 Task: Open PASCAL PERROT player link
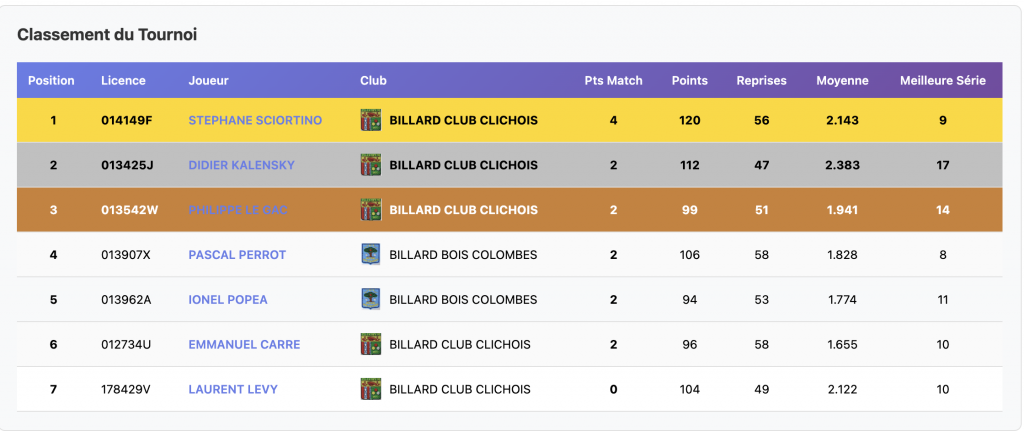[x=237, y=255]
